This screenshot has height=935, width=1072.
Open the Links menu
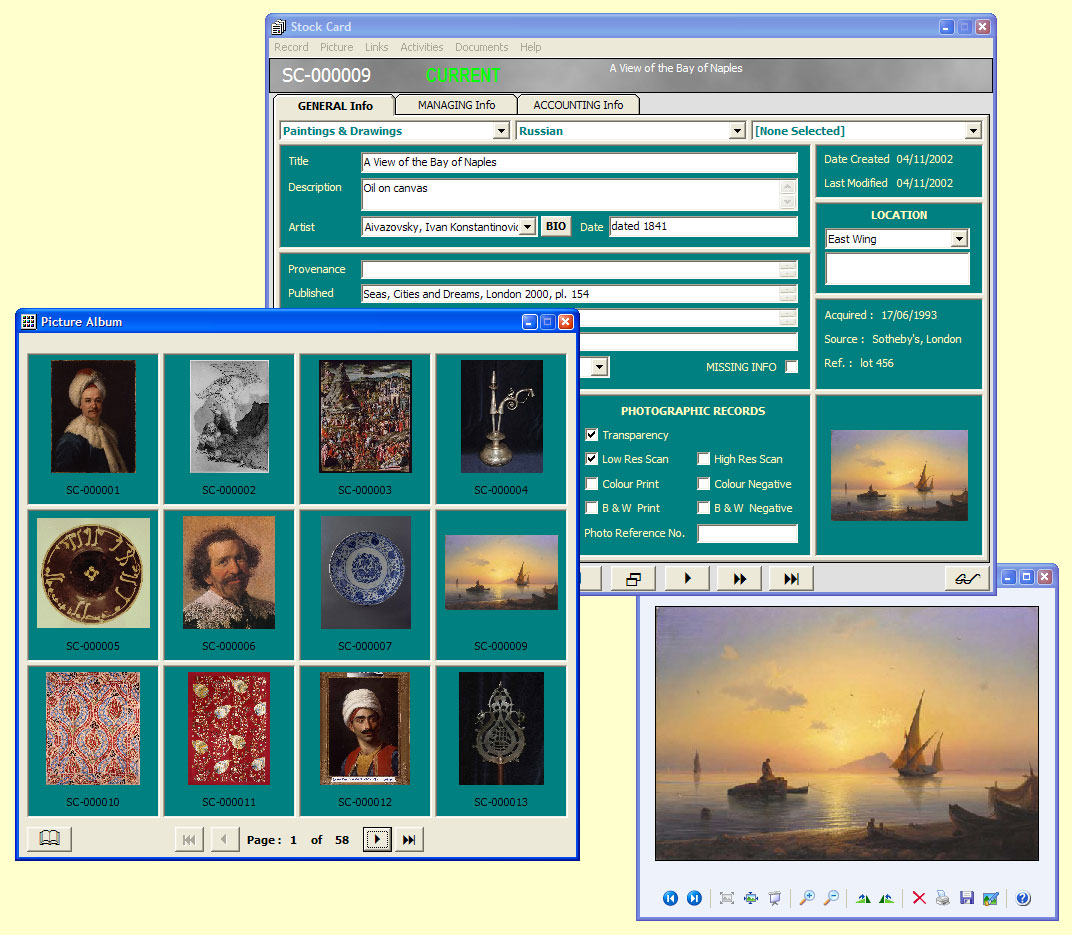point(376,47)
